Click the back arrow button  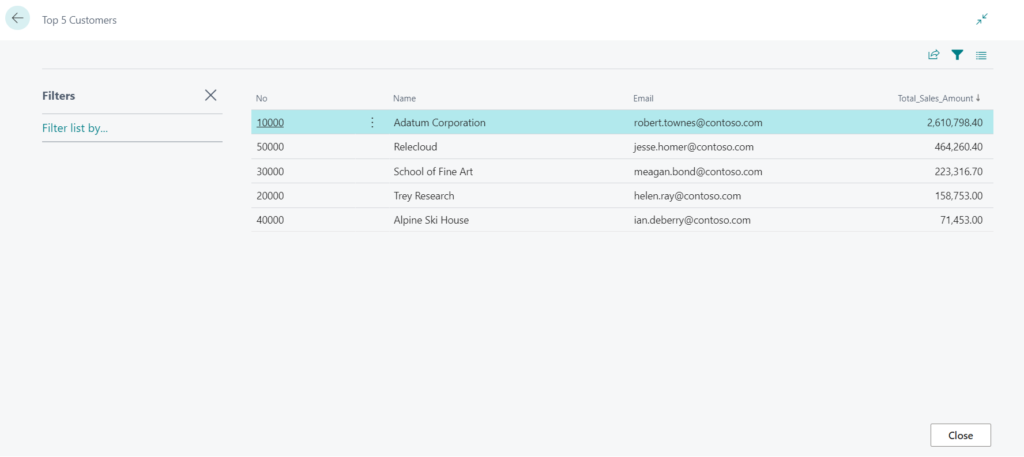coord(18,18)
